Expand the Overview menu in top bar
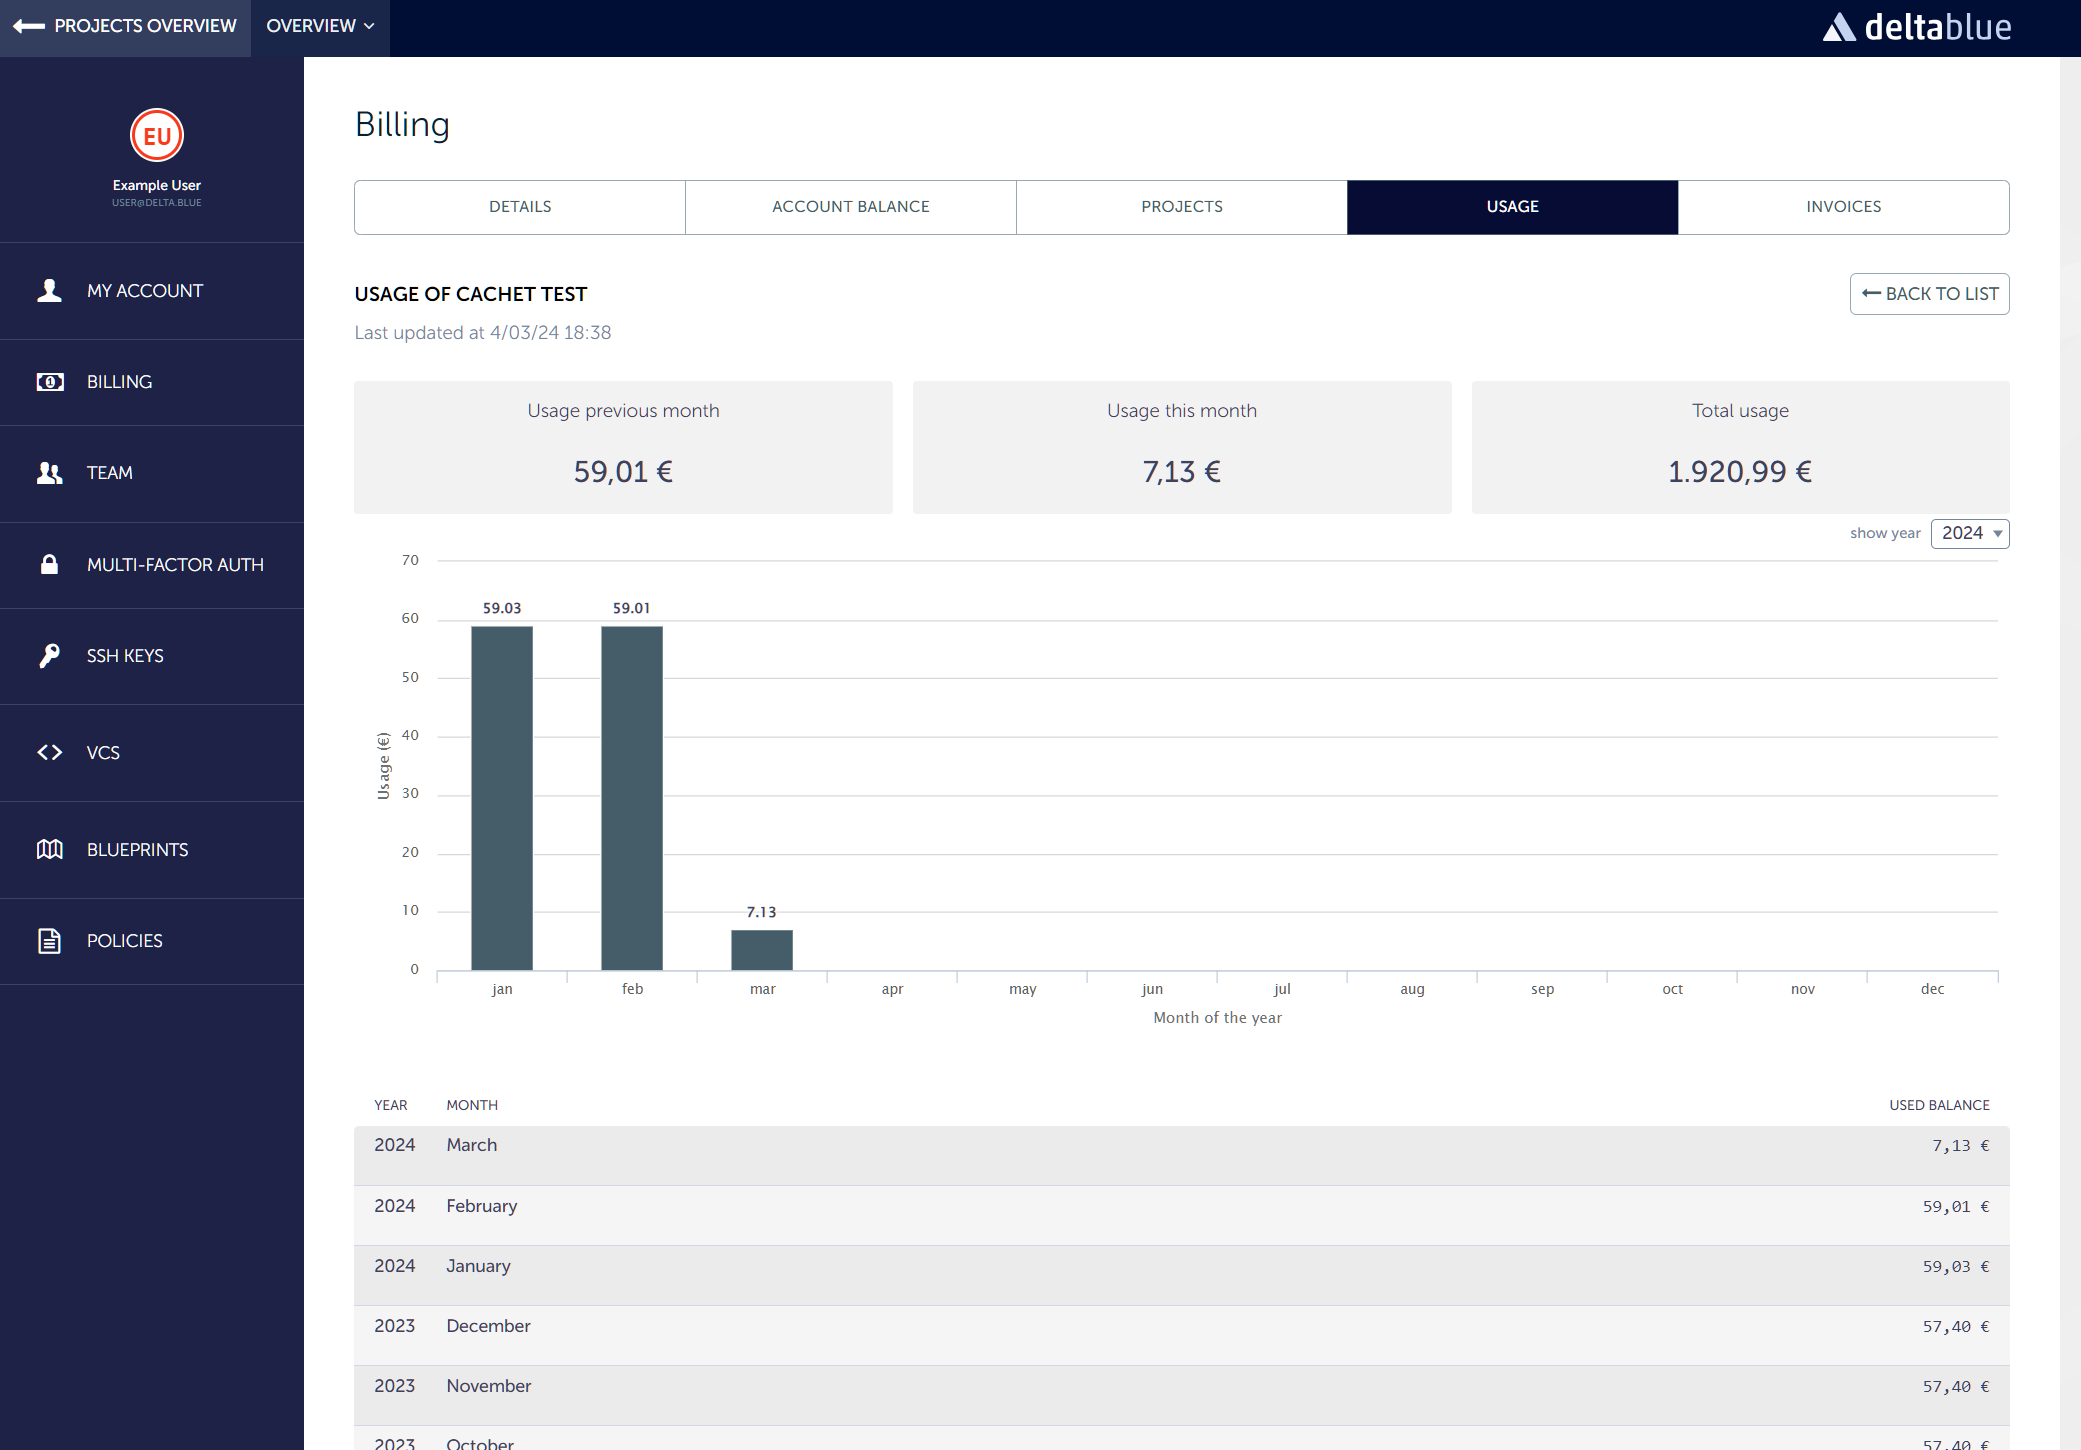This screenshot has width=2081, height=1450. tap(320, 26)
